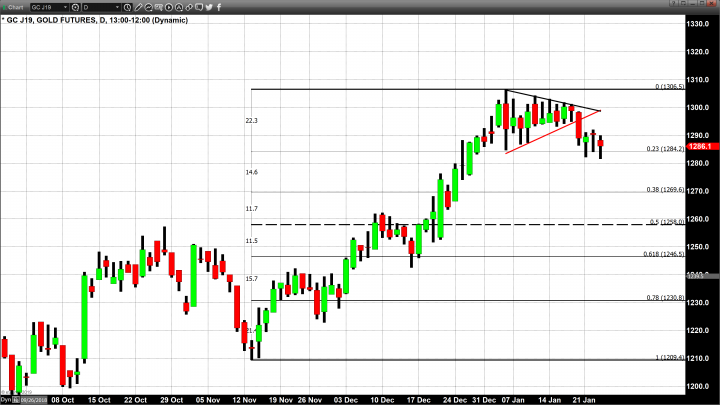Open the GC J19 symbol dropdown
This screenshot has height=405, width=720.
50,7
